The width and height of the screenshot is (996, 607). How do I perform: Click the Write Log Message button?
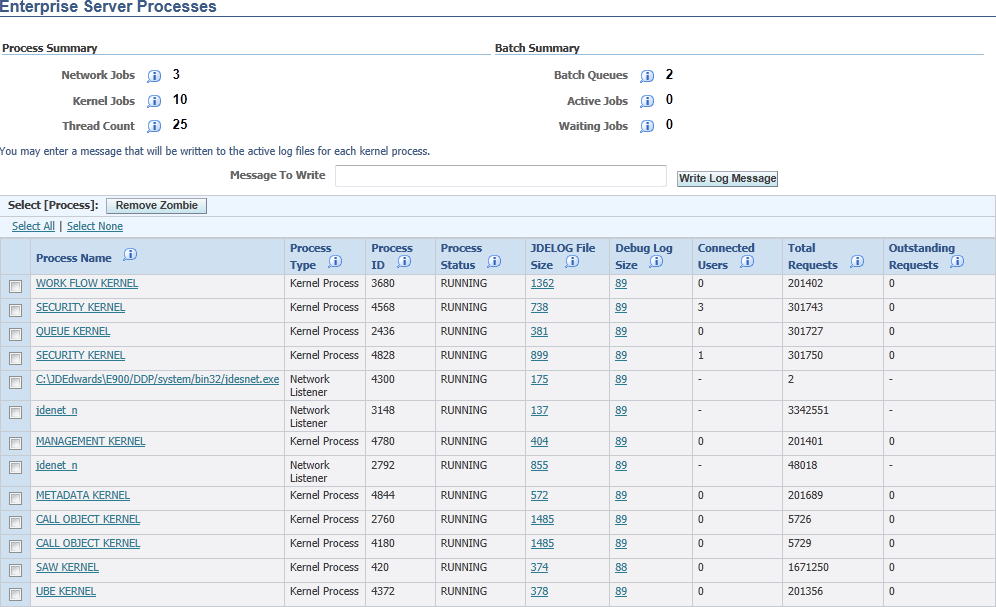pyautogui.click(x=727, y=178)
